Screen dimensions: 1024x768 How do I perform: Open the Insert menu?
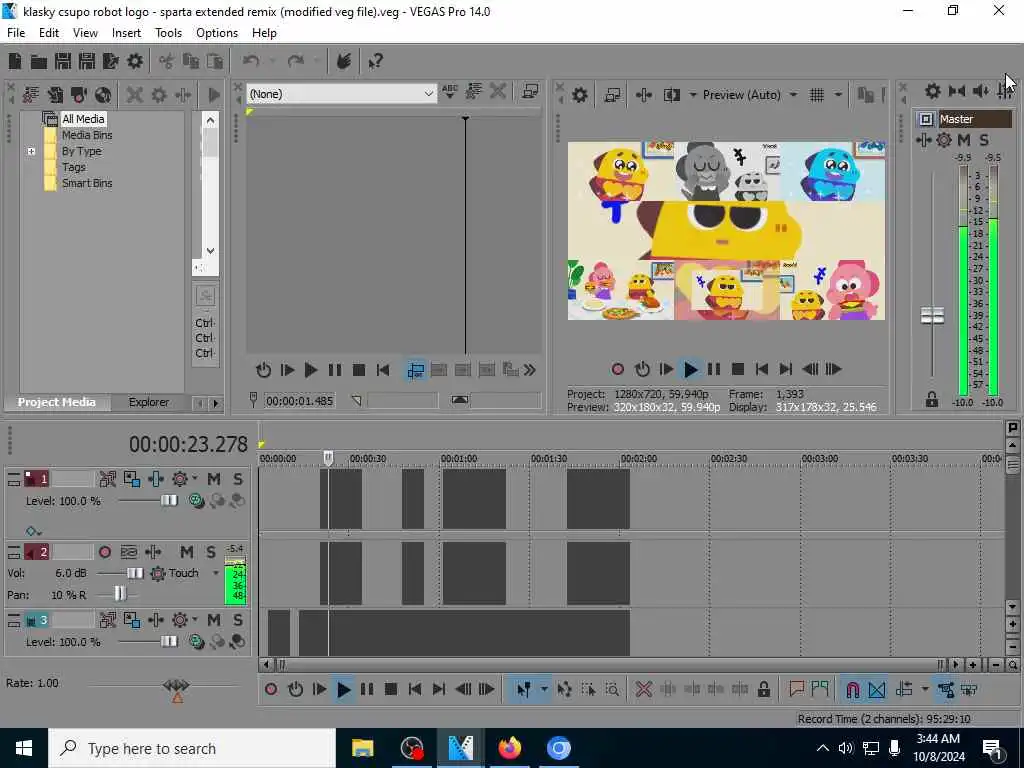point(126,33)
